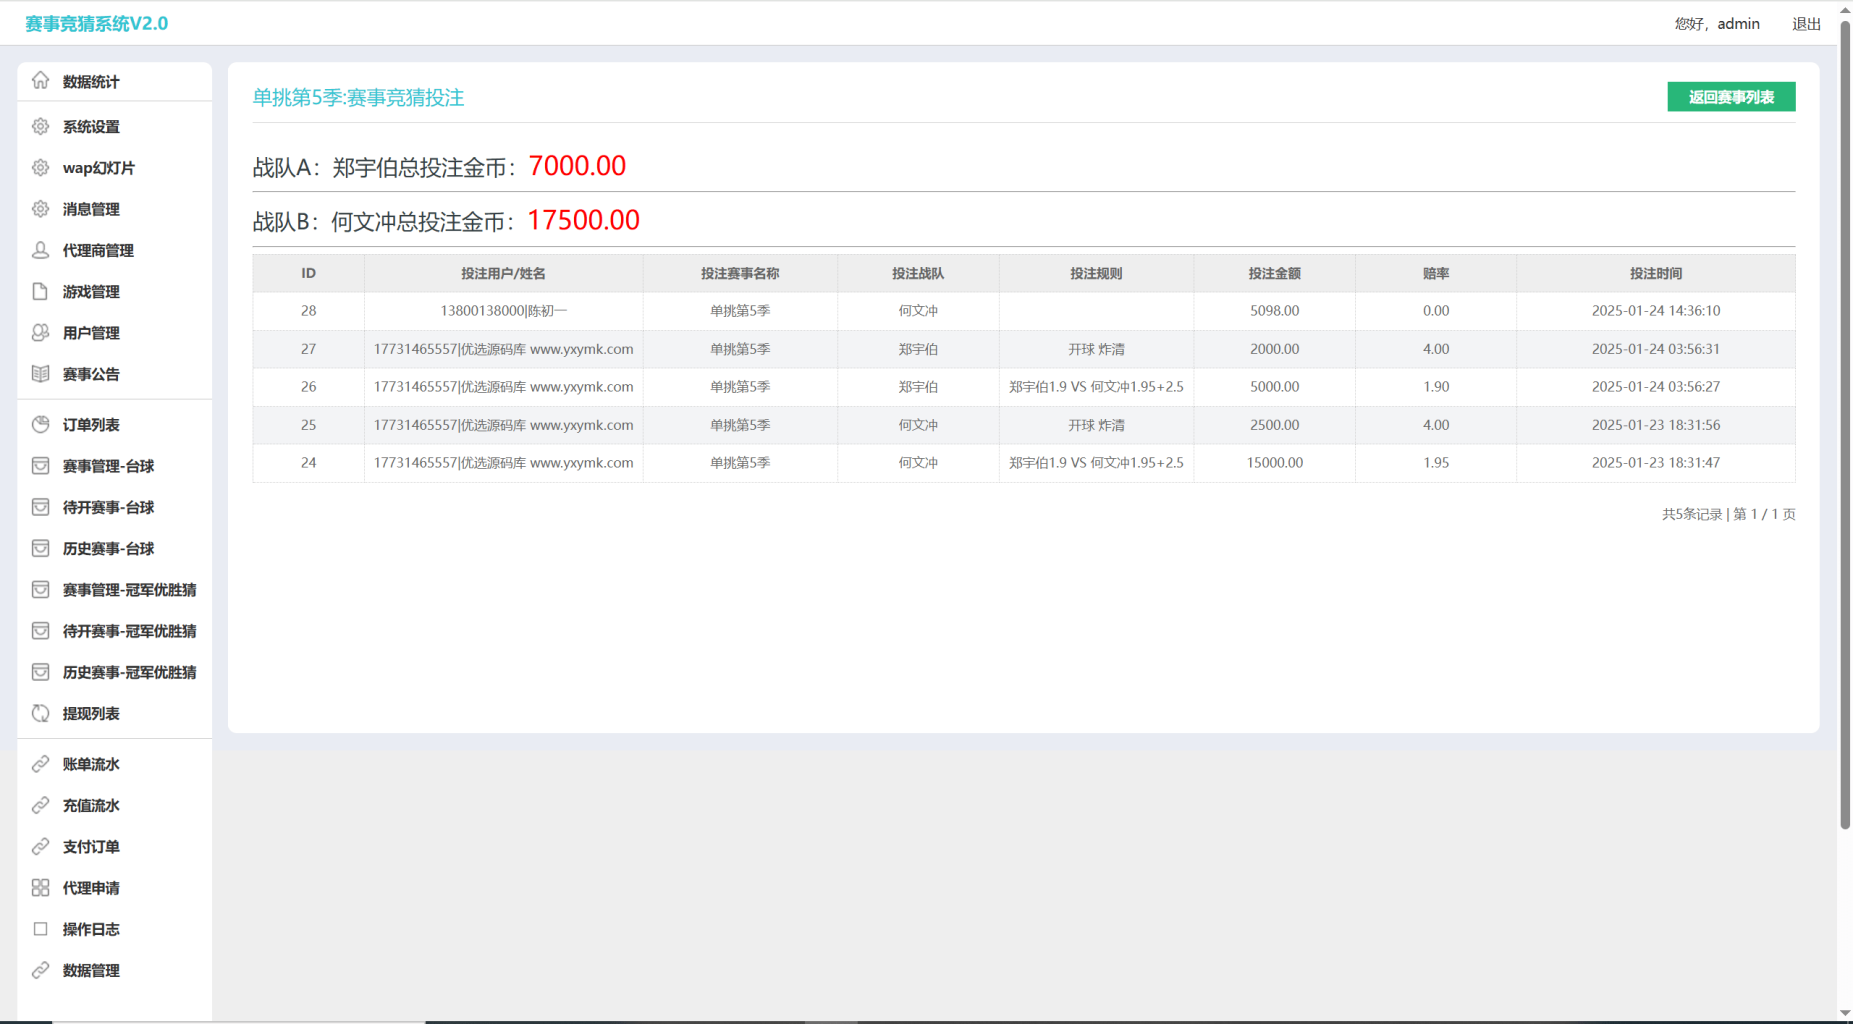Open 充值流水 from the sidebar

(91, 805)
